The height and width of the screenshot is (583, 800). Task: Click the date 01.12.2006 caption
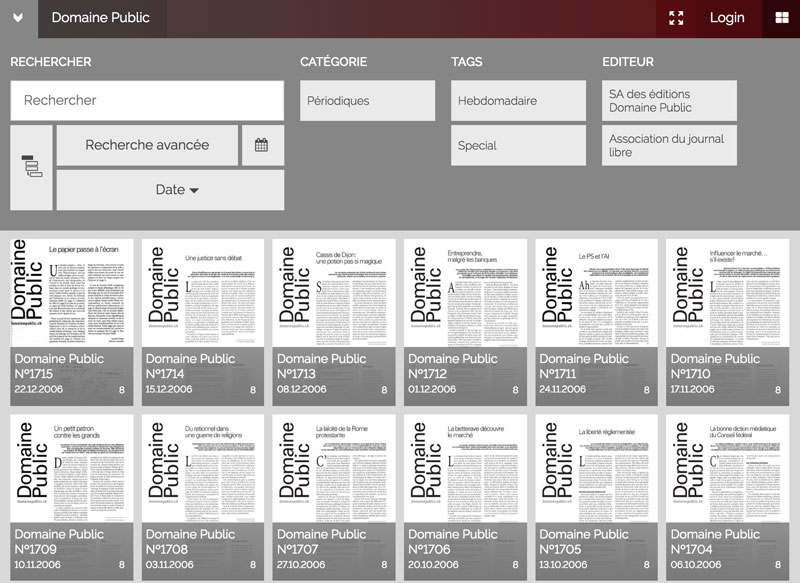point(432,389)
